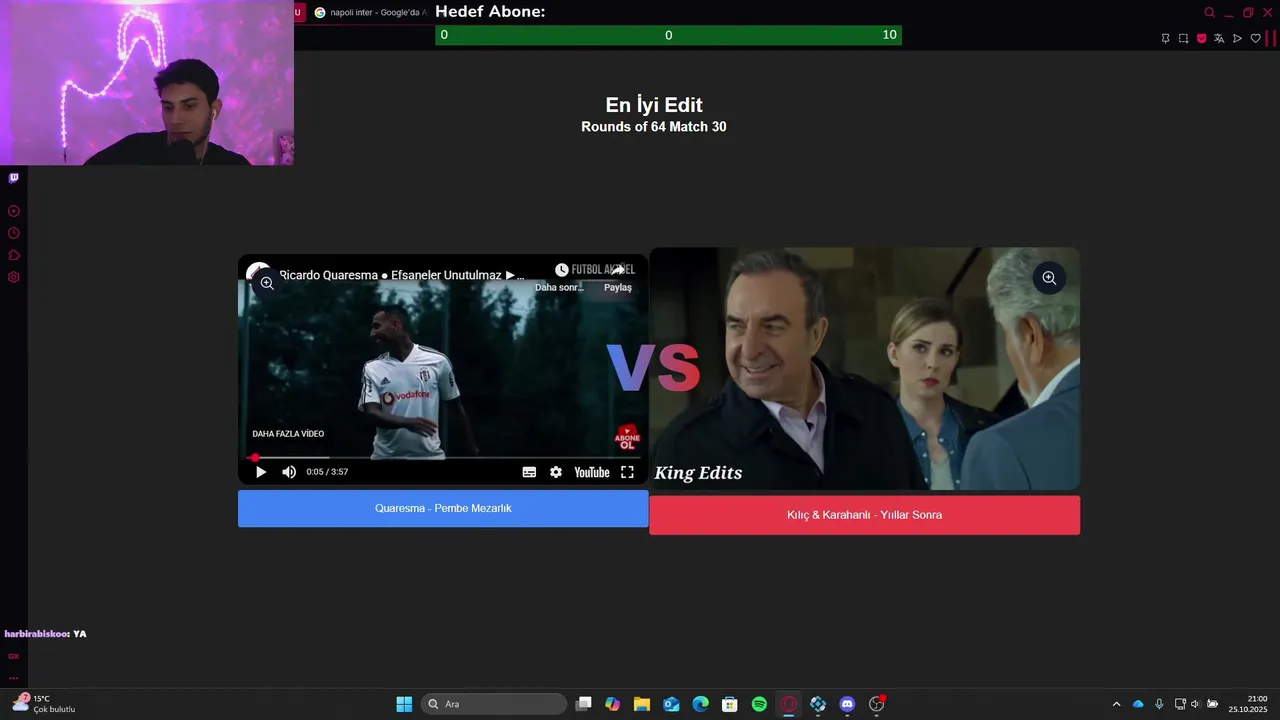Click the Ara taskbar search field

494,704
